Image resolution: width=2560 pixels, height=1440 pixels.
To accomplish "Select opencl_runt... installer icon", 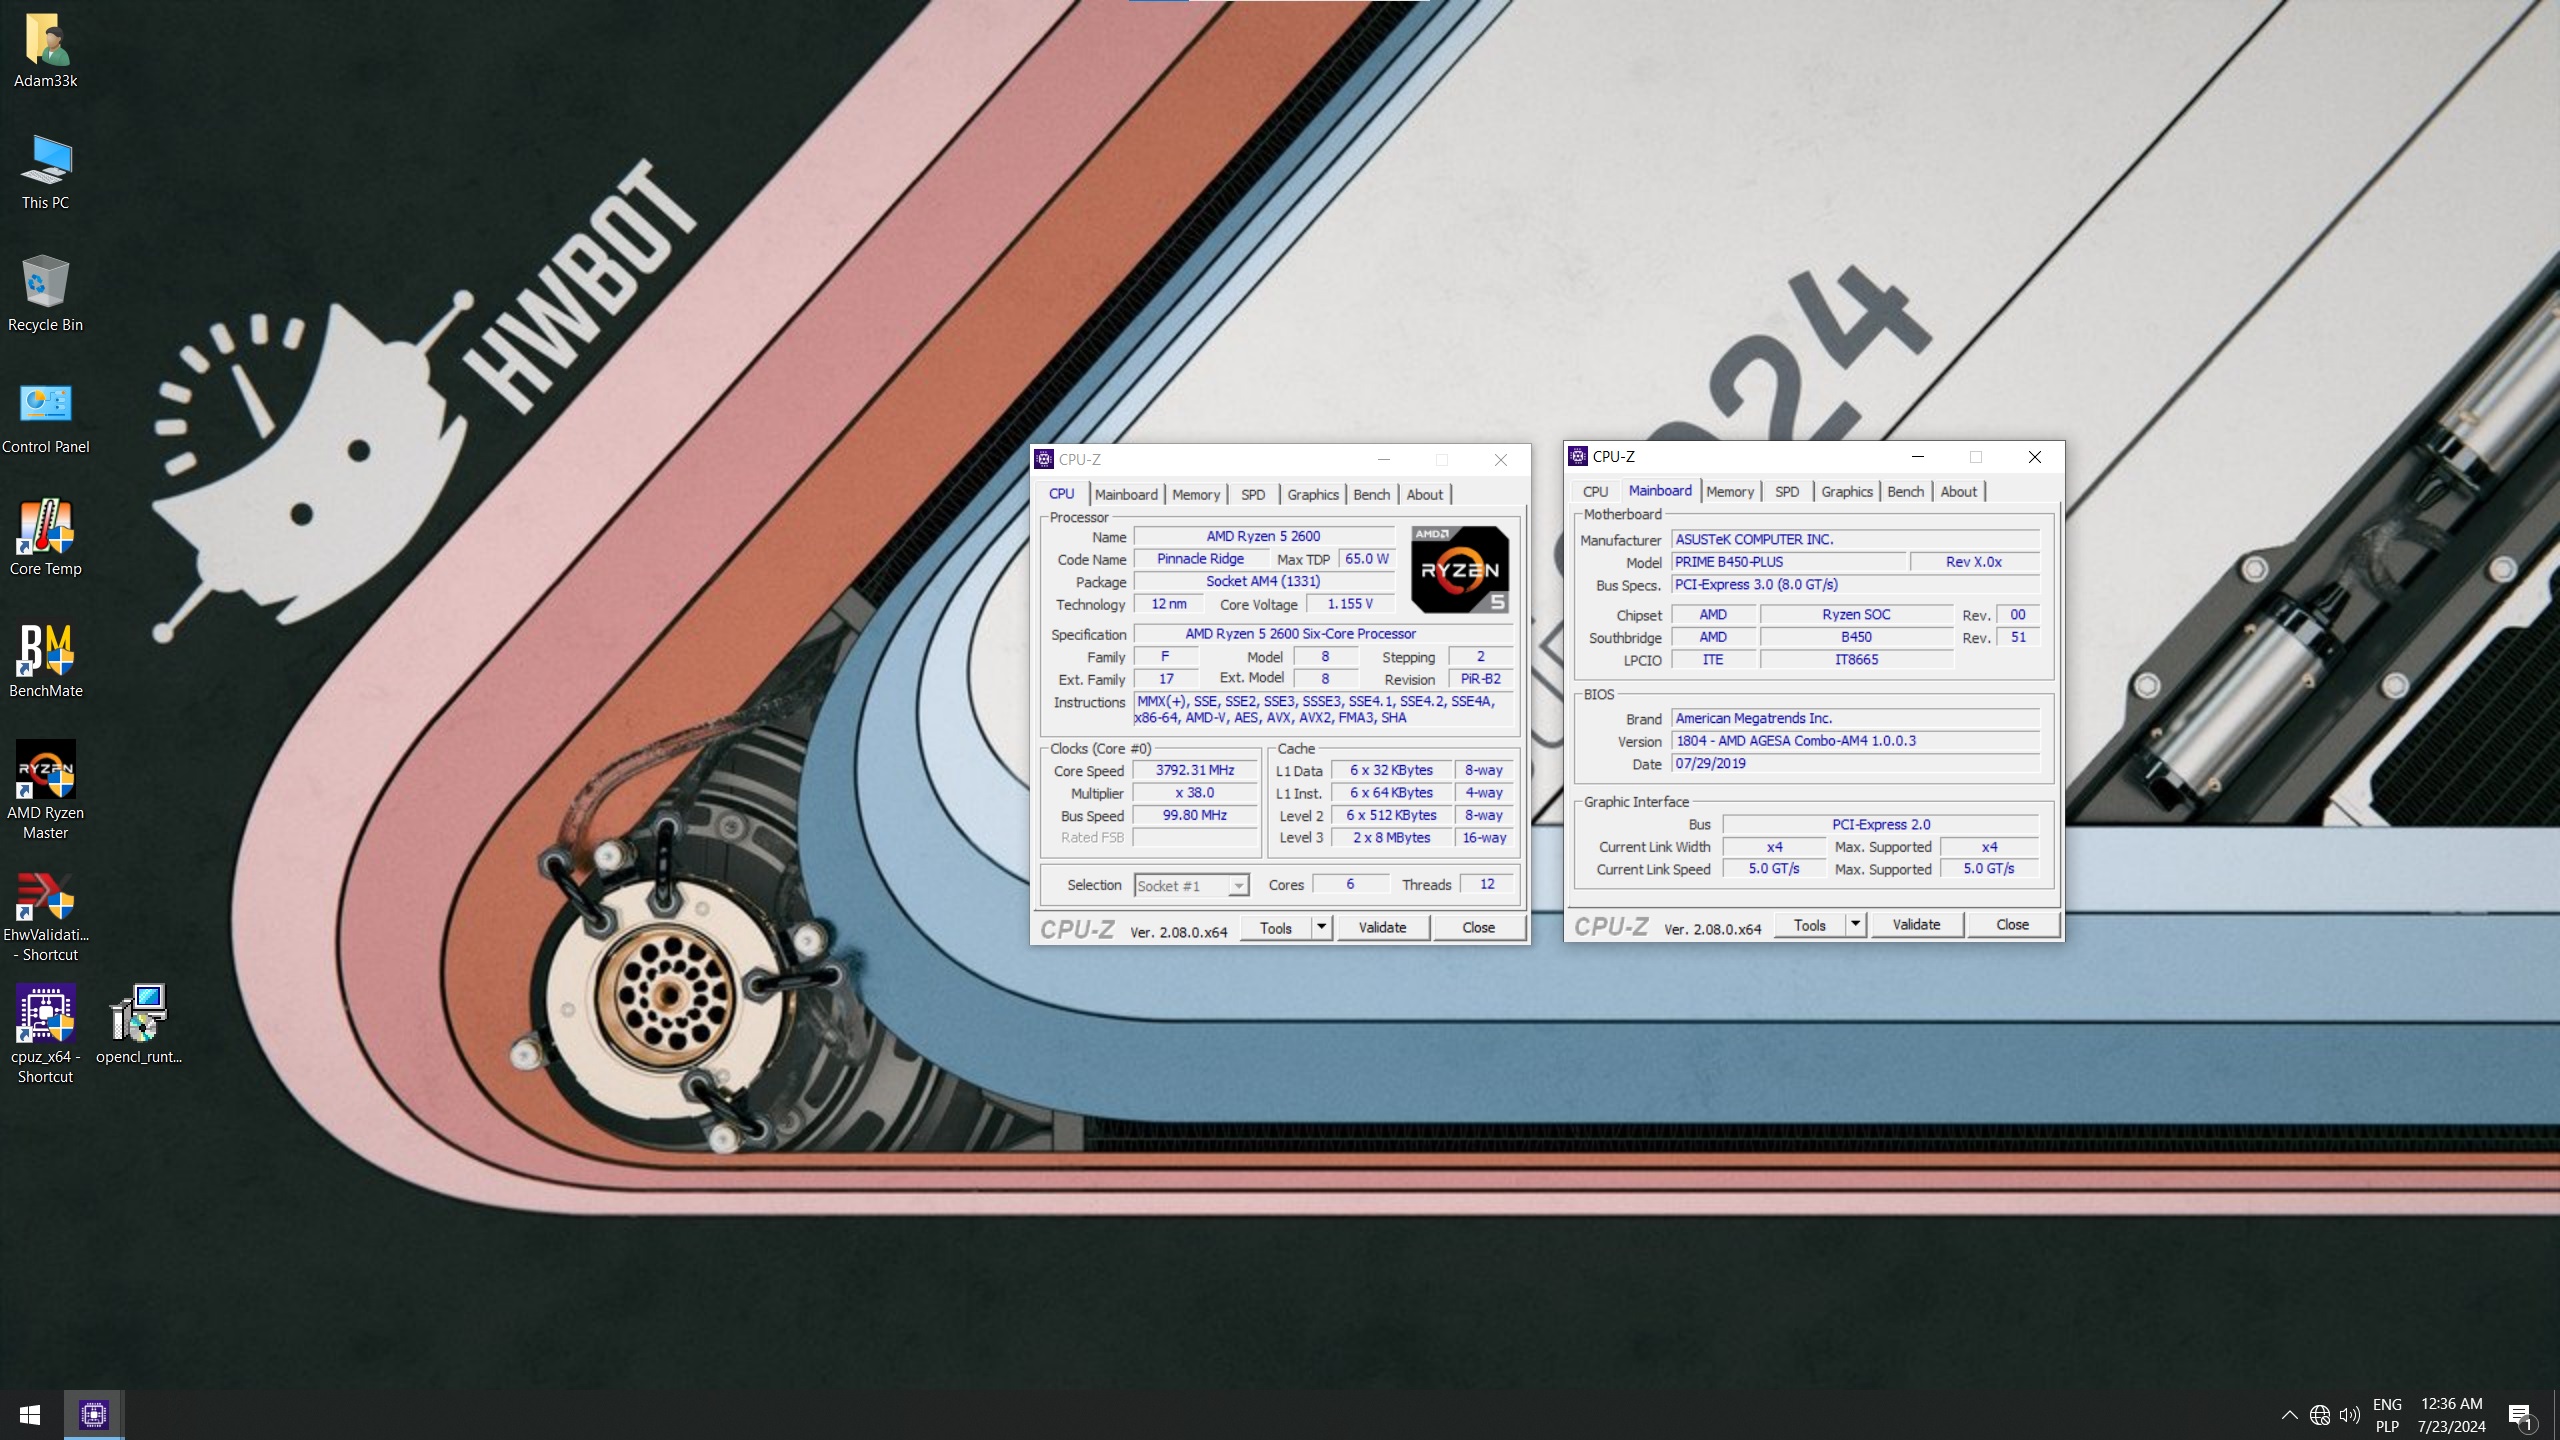I will click(x=138, y=1024).
